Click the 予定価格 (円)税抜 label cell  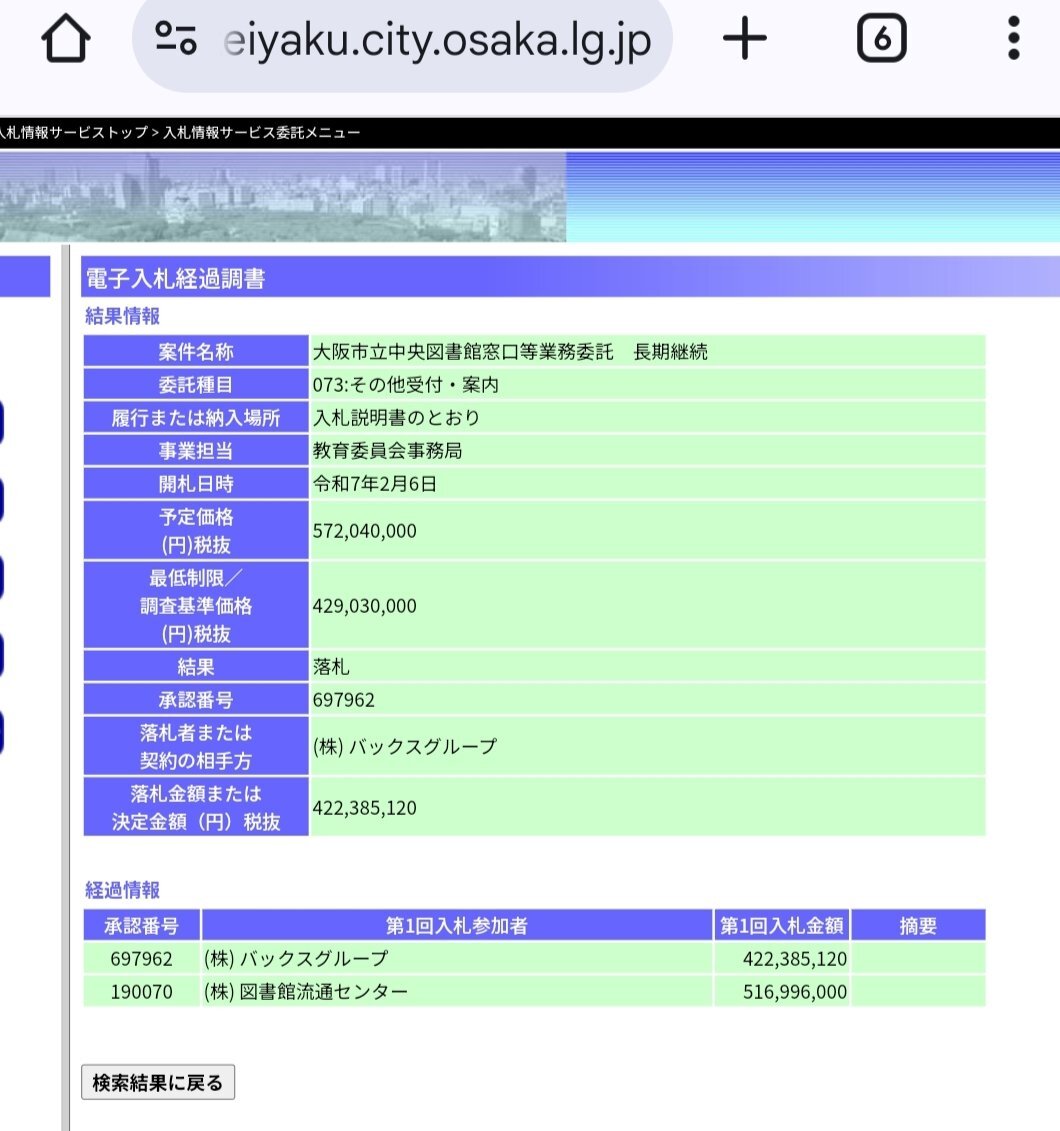[x=196, y=530]
